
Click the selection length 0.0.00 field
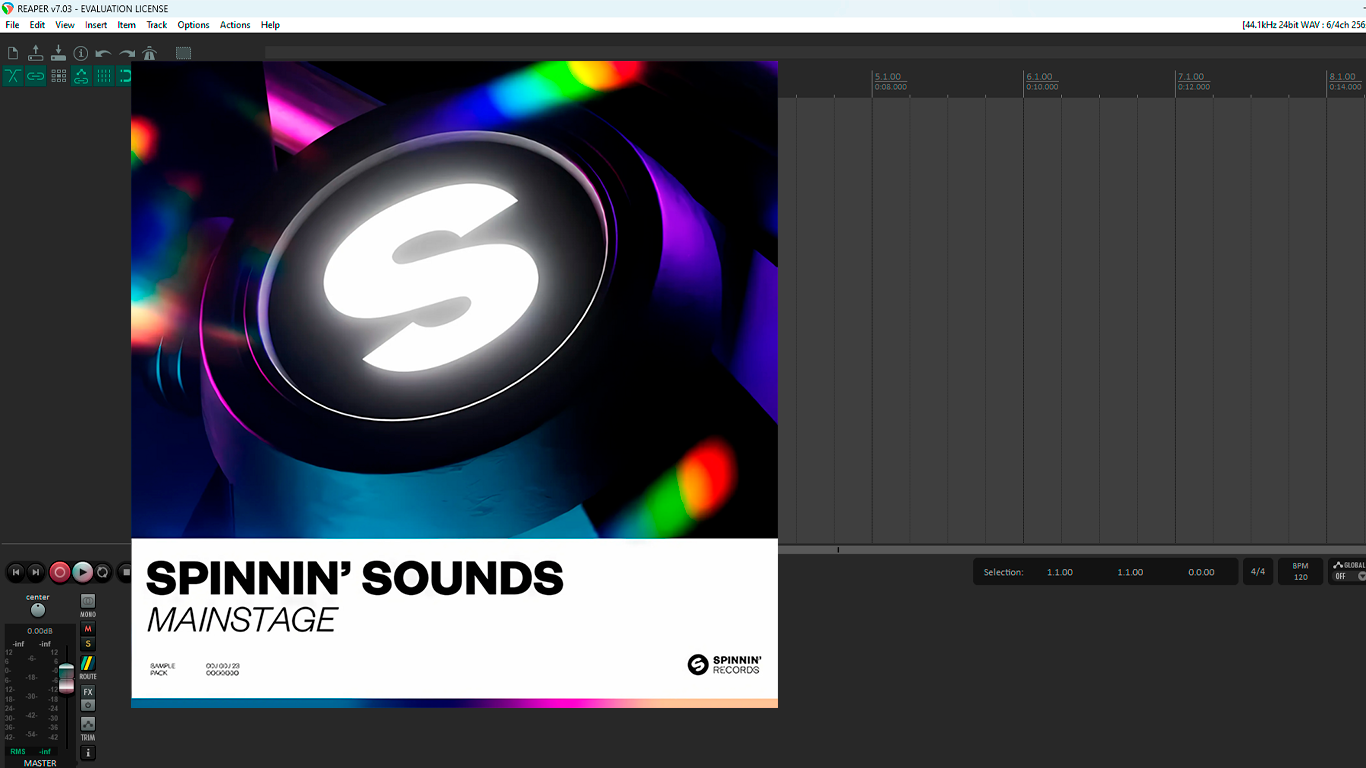click(x=1201, y=572)
